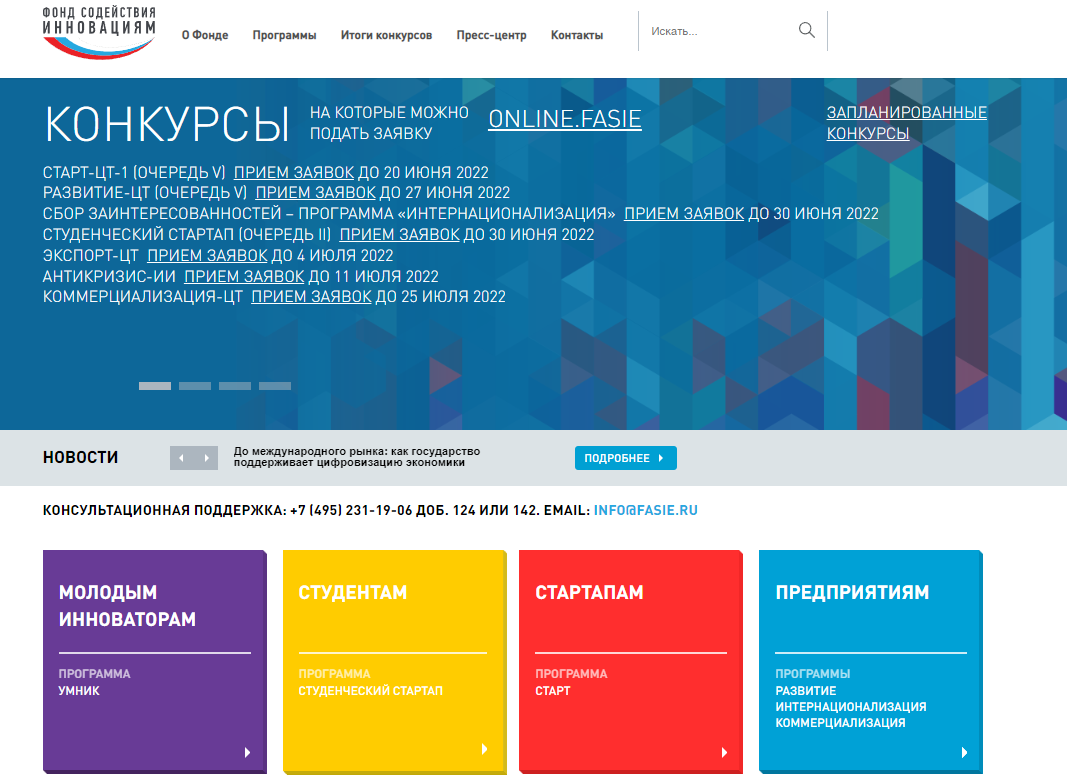This screenshot has height=780, width=1067.
Task: Click arrow on Стартапам card
Action: (x=724, y=752)
